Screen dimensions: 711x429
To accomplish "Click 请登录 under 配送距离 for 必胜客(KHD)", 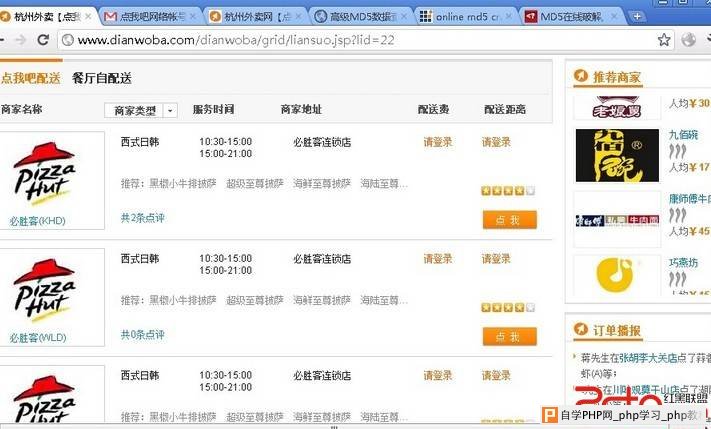I will (x=496, y=142).
